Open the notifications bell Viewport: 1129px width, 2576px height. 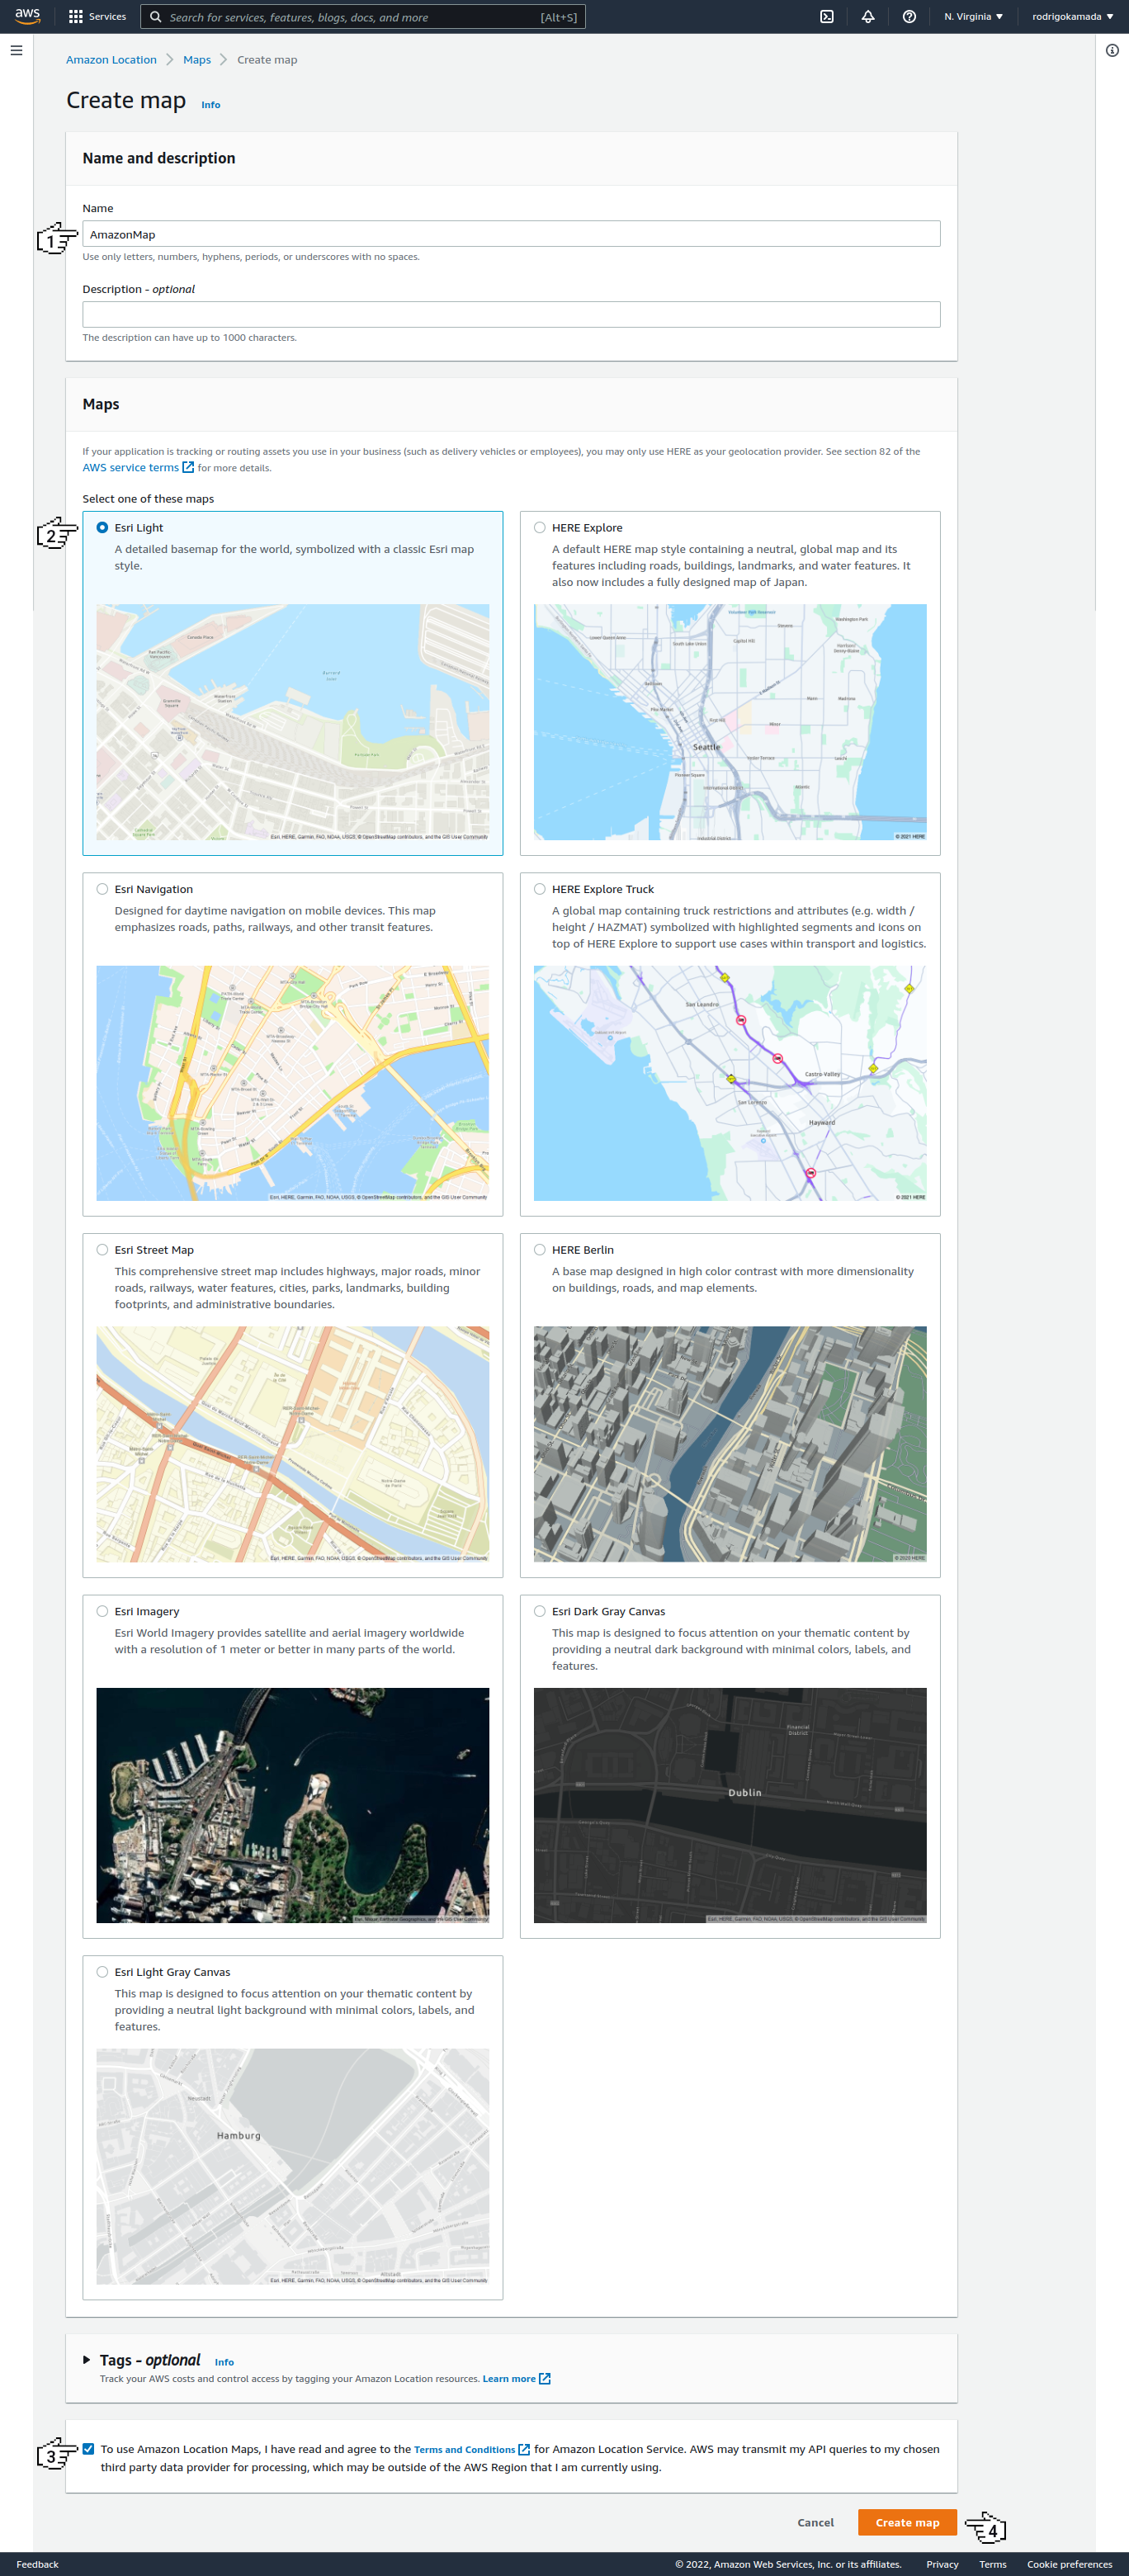(868, 17)
